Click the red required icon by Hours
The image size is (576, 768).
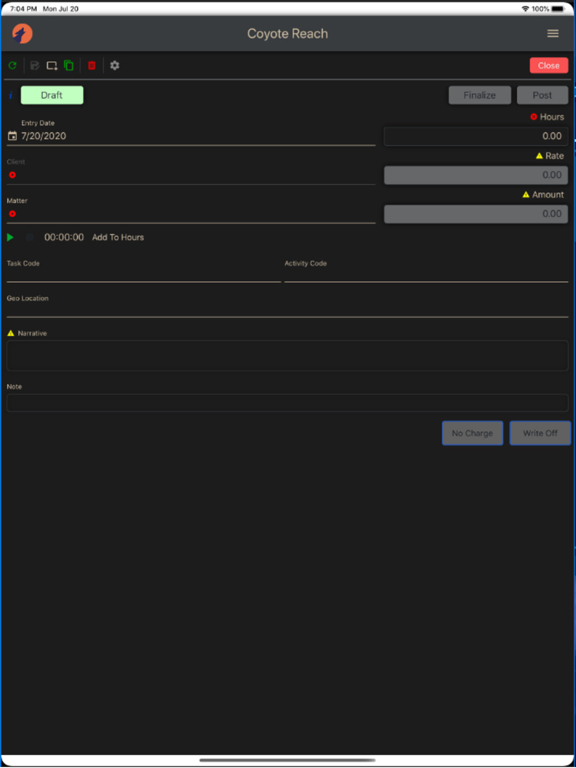(534, 117)
